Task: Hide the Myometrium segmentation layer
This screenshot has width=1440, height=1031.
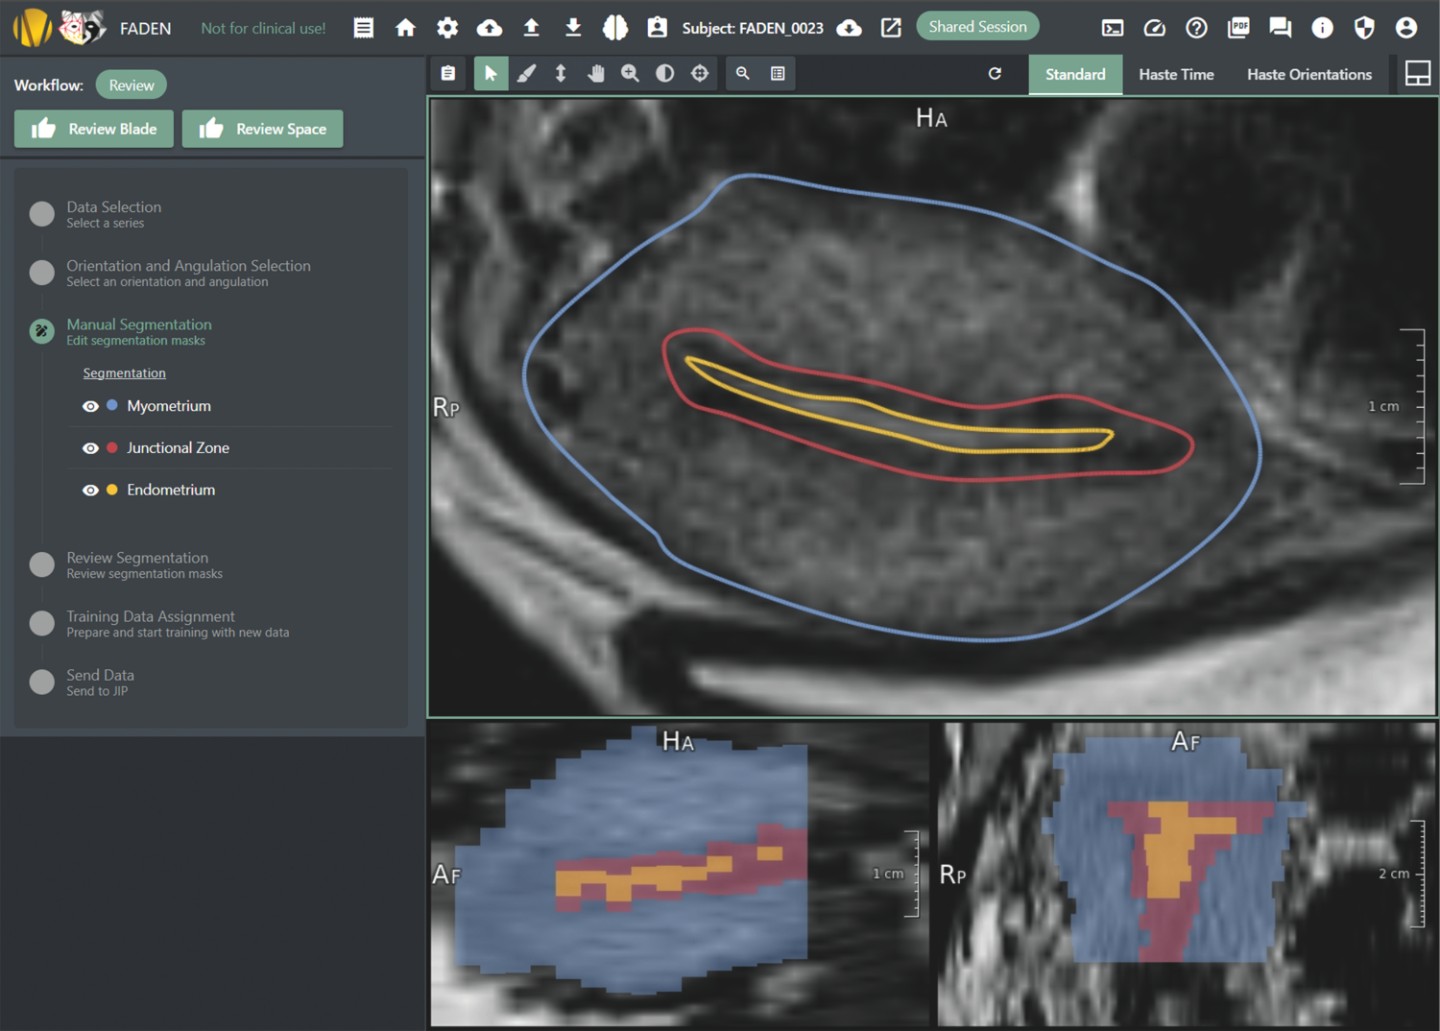Action: 90,406
